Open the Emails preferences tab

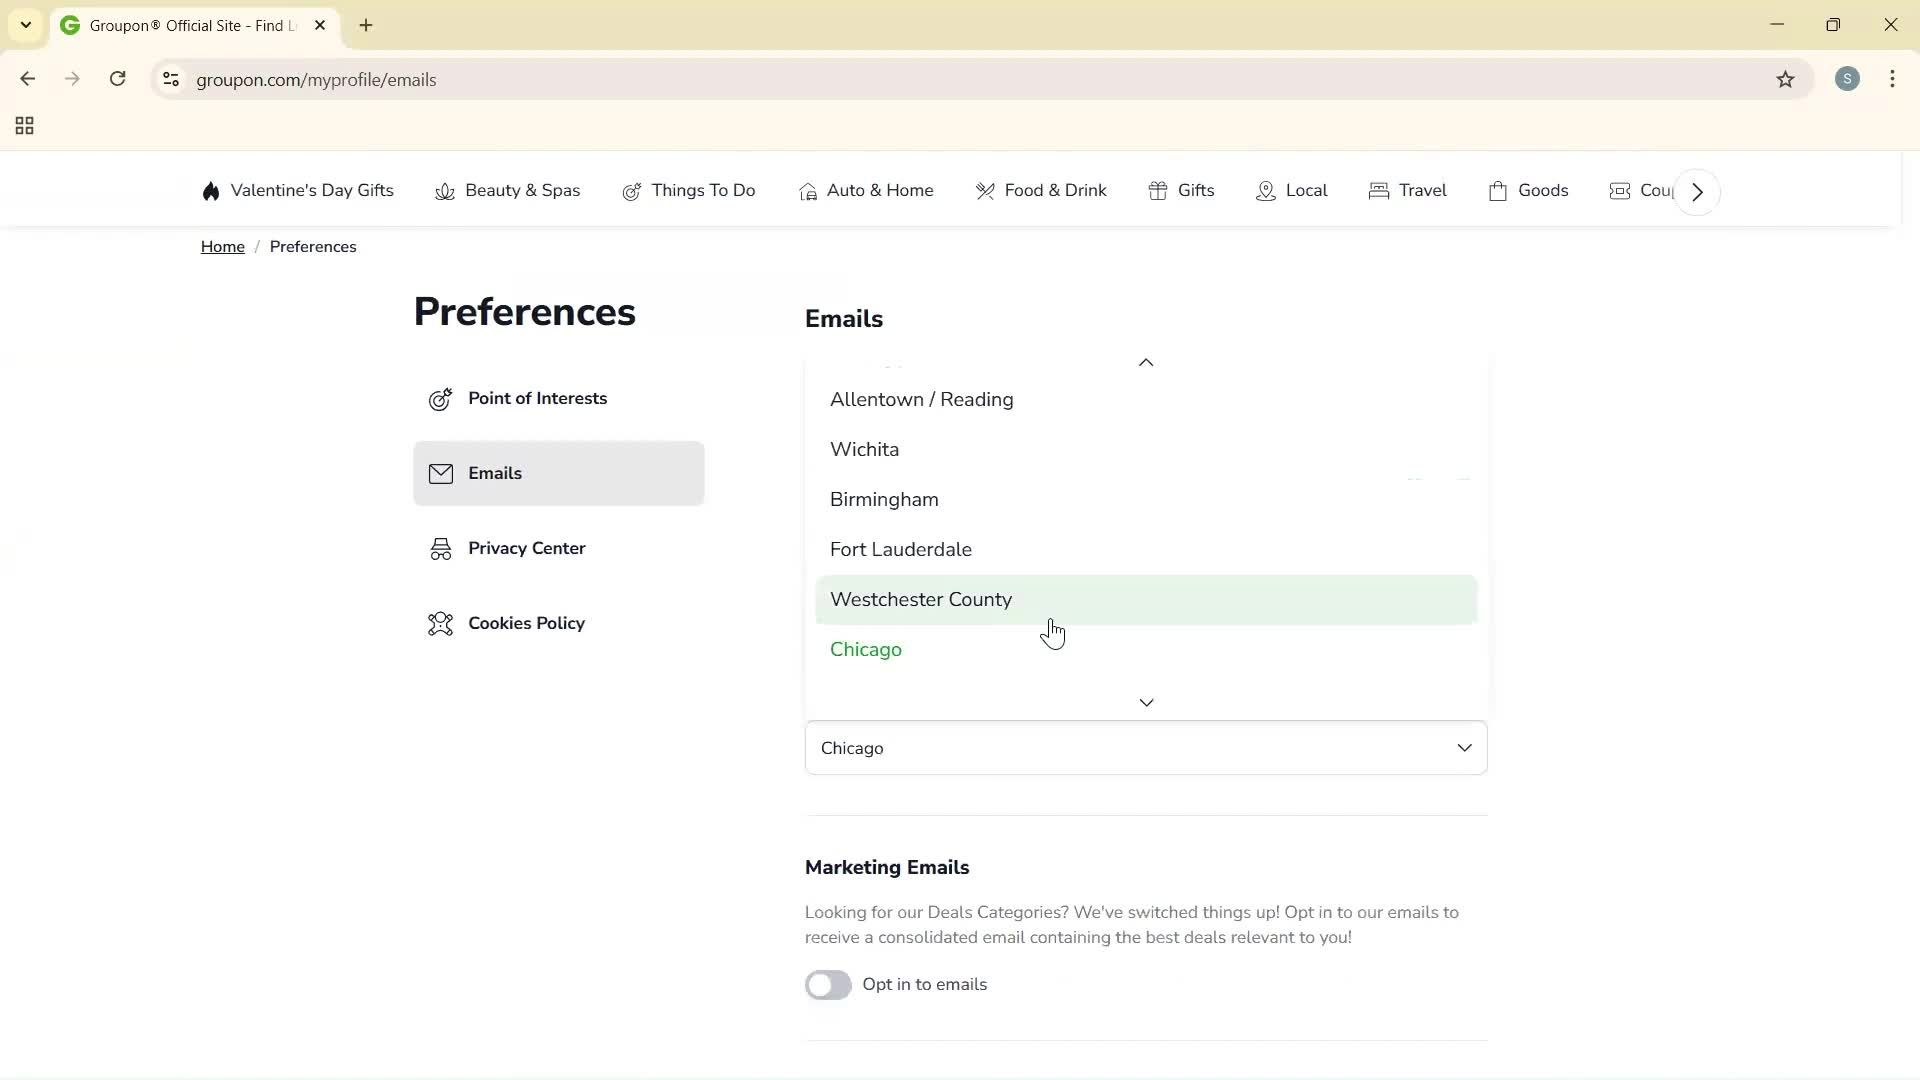pos(496,473)
